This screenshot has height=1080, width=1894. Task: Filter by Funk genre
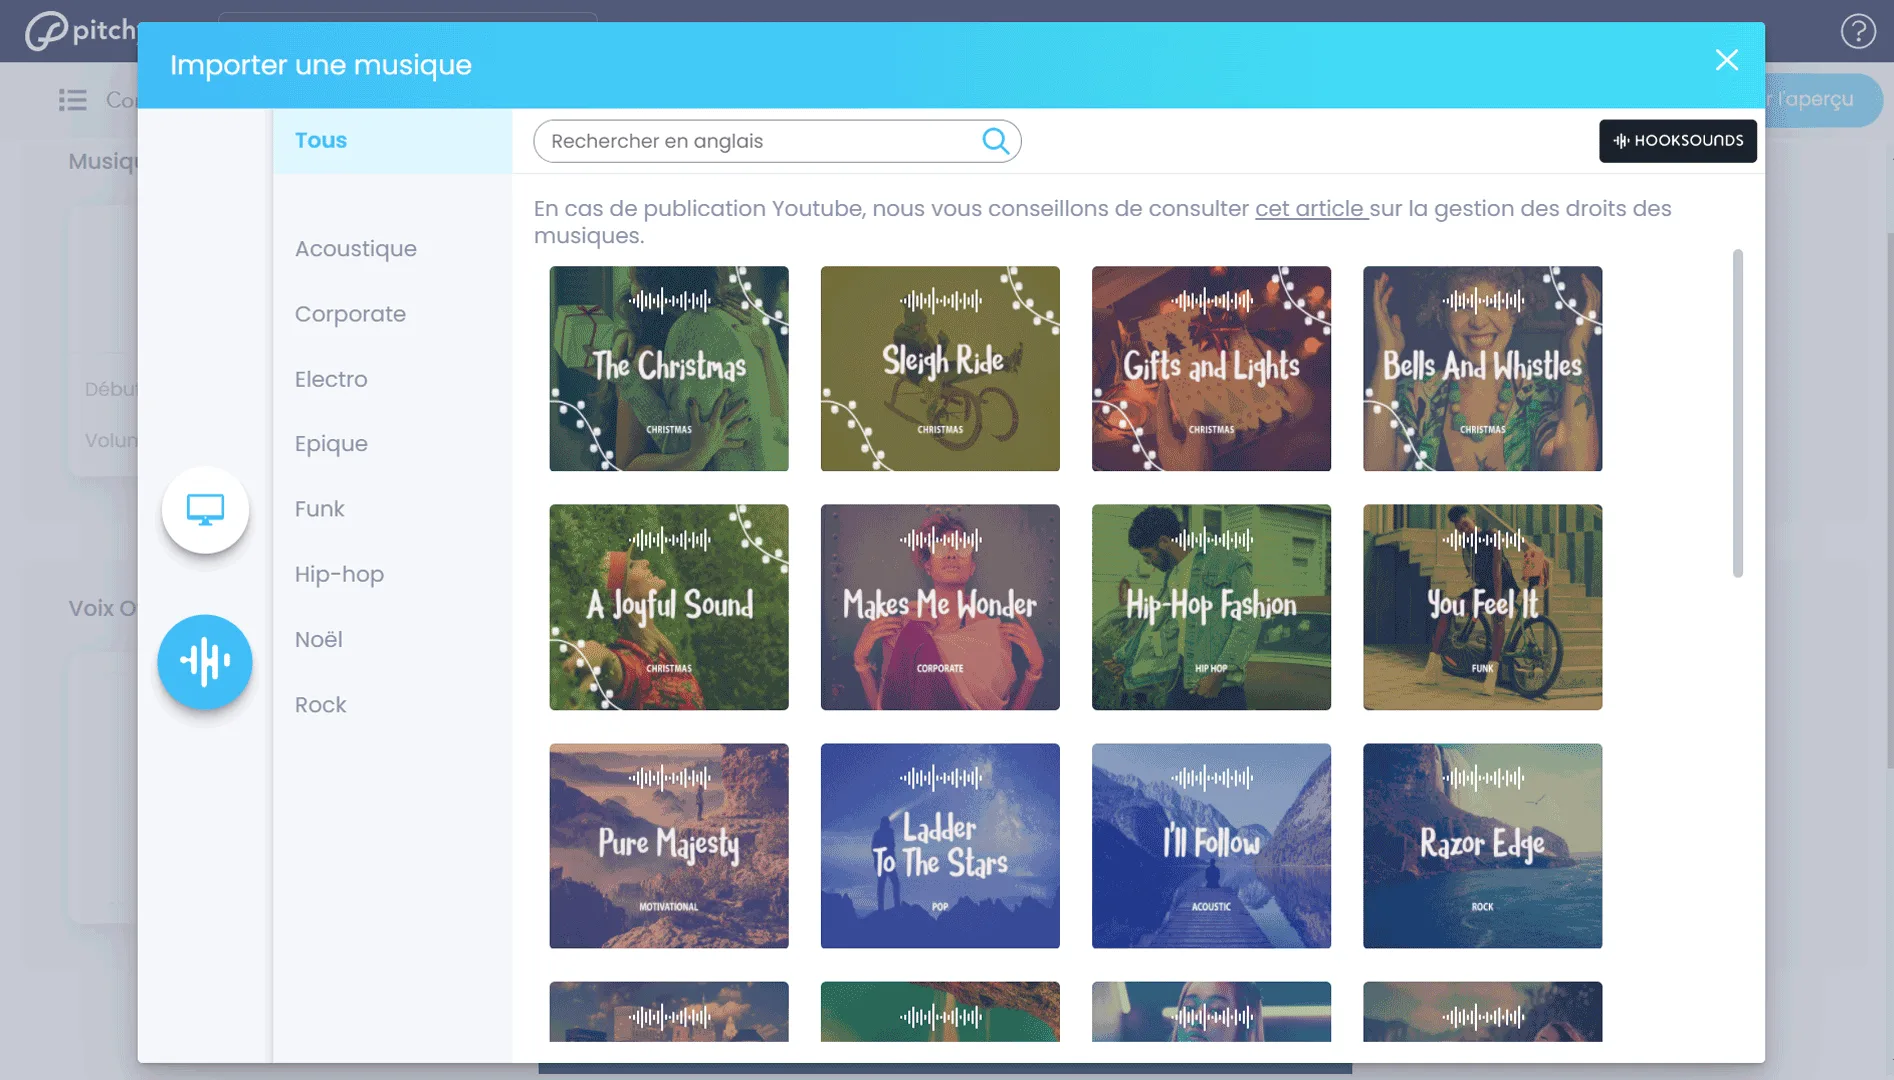point(319,509)
